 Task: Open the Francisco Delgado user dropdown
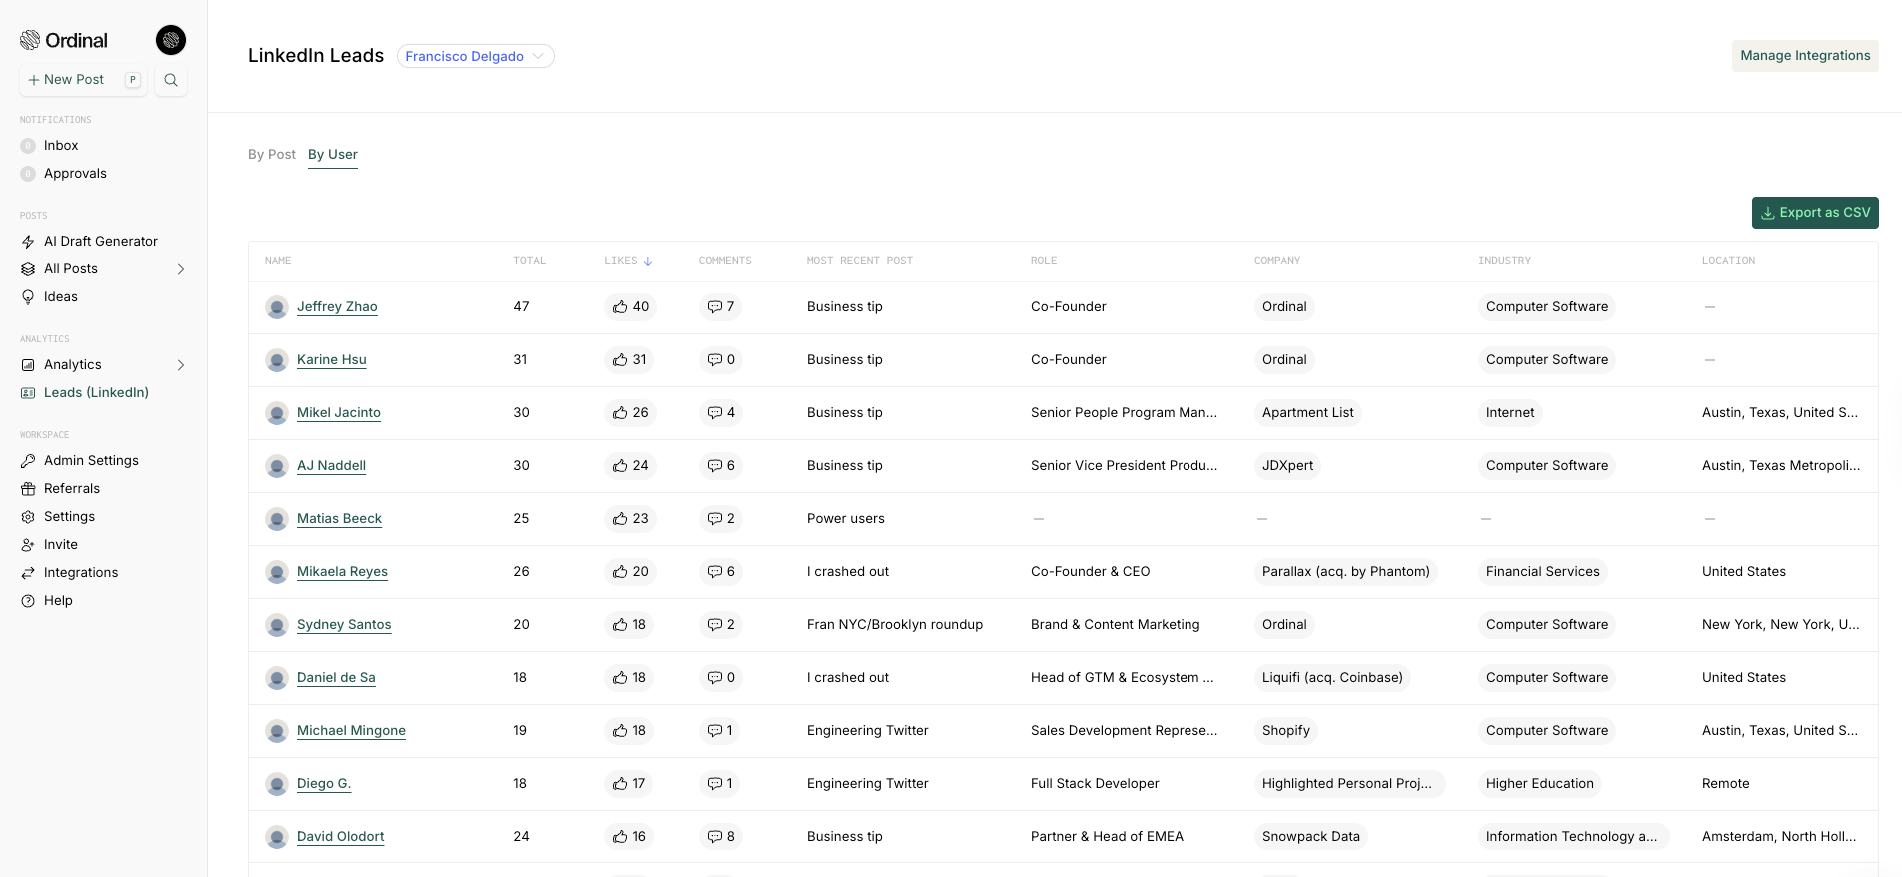(x=476, y=56)
